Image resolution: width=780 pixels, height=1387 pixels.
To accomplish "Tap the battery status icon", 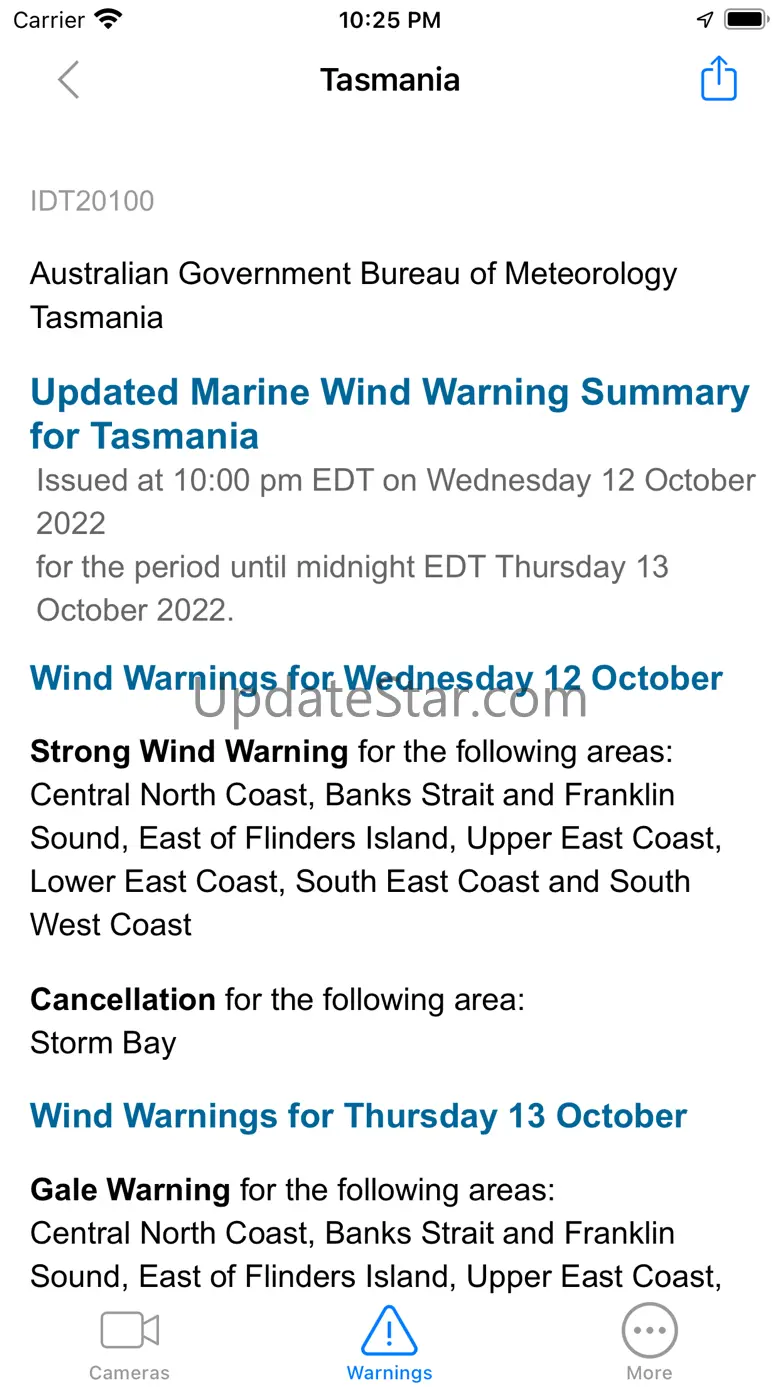I will click(745, 19).
